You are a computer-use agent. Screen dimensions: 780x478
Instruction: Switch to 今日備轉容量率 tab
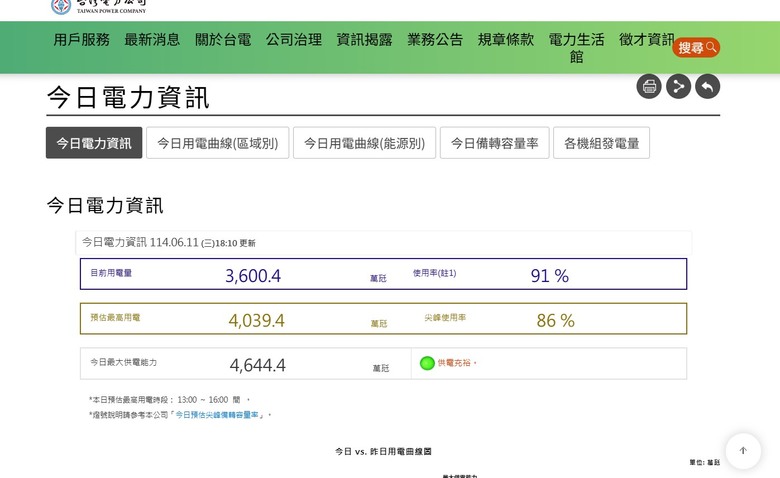(x=494, y=143)
